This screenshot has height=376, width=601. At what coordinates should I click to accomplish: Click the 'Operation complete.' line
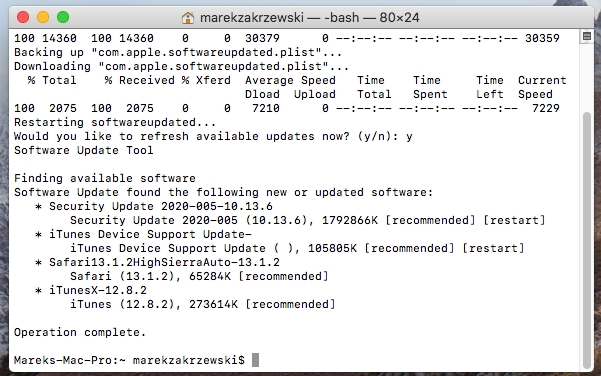tap(80, 332)
